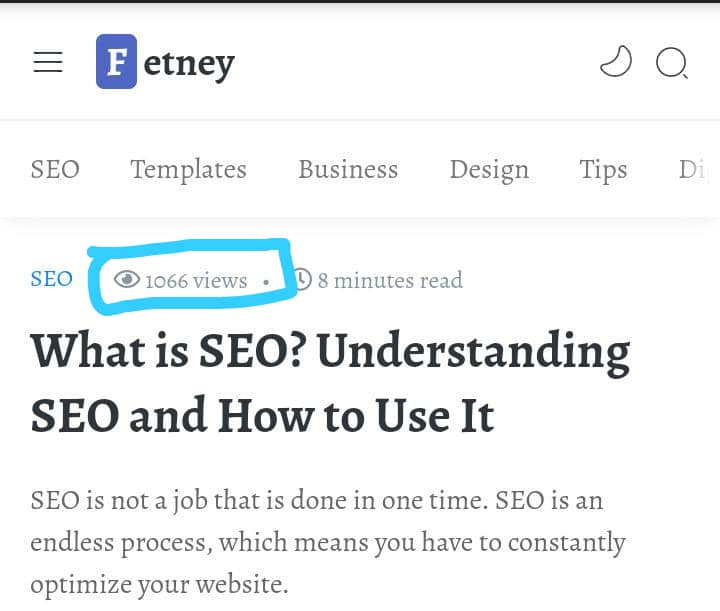This screenshot has width=720, height=611.
Task: Click the article intro paragraph text
Action: [x=328, y=542]
